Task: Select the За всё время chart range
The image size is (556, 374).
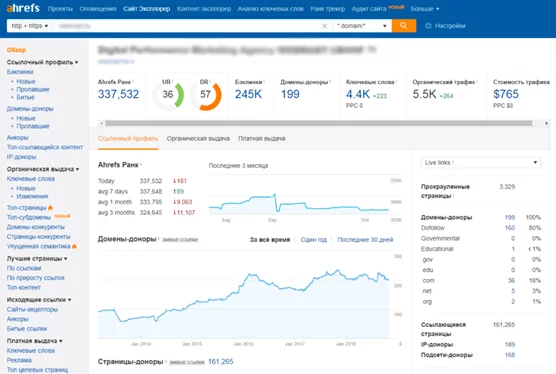Action: 270,240
